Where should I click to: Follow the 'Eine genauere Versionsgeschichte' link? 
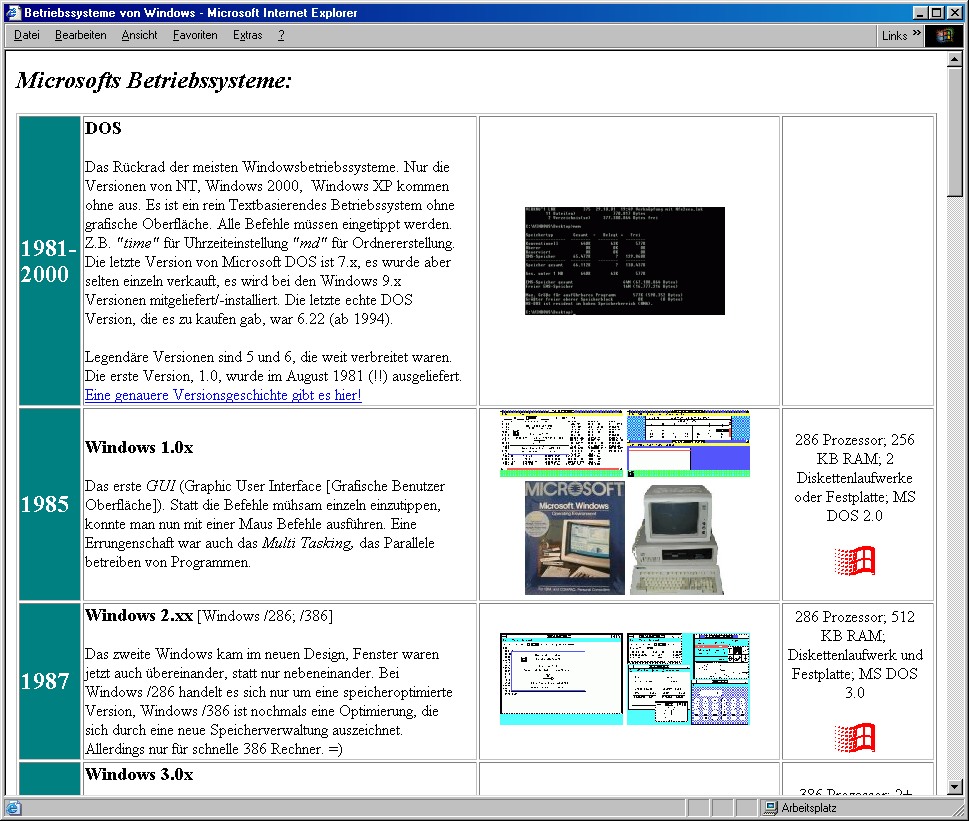point(223,395)
